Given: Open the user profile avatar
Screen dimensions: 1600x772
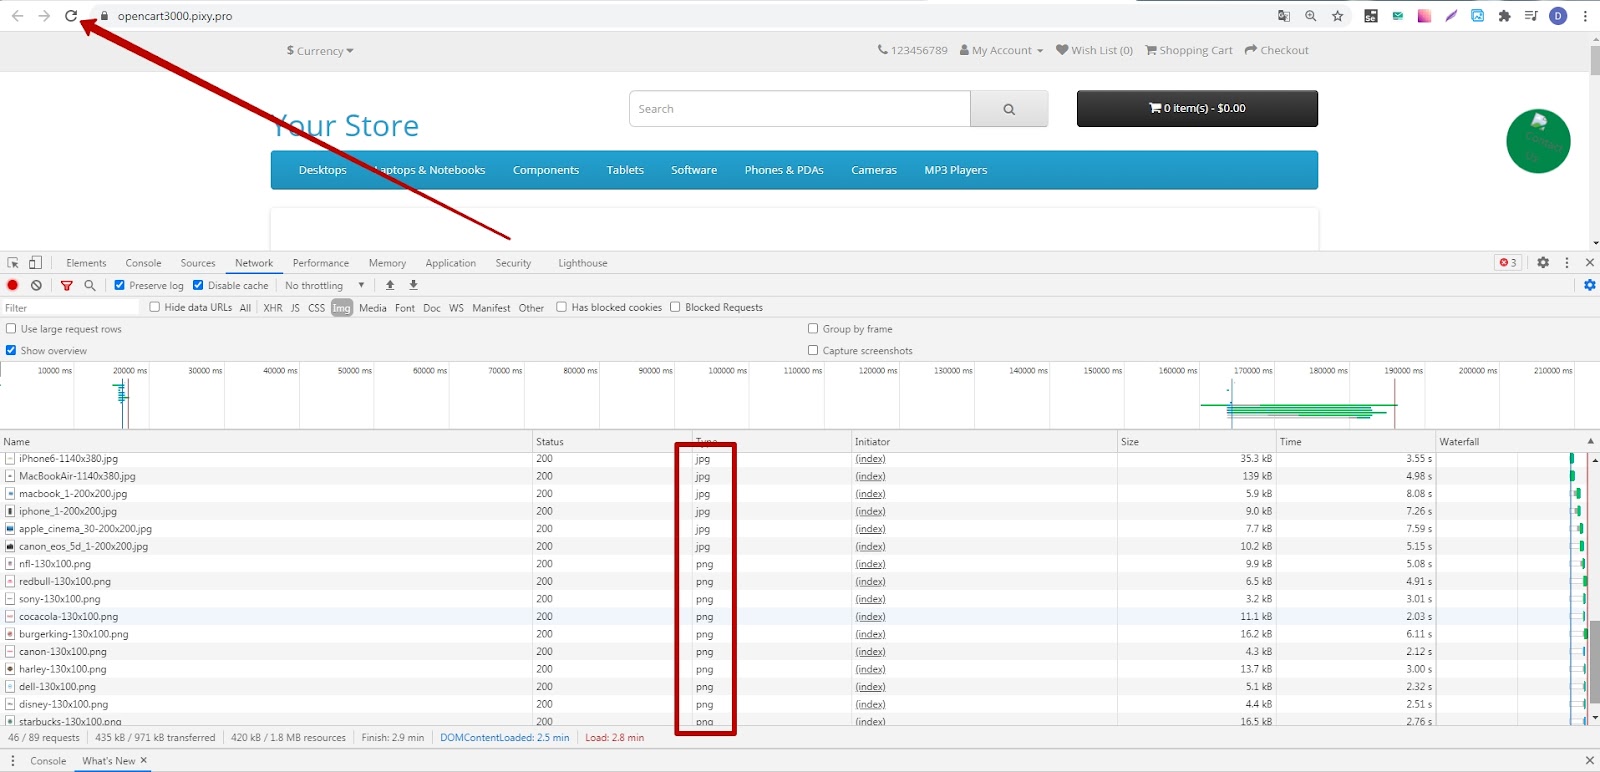Looking at the screenshot, I should [1558, 16].
